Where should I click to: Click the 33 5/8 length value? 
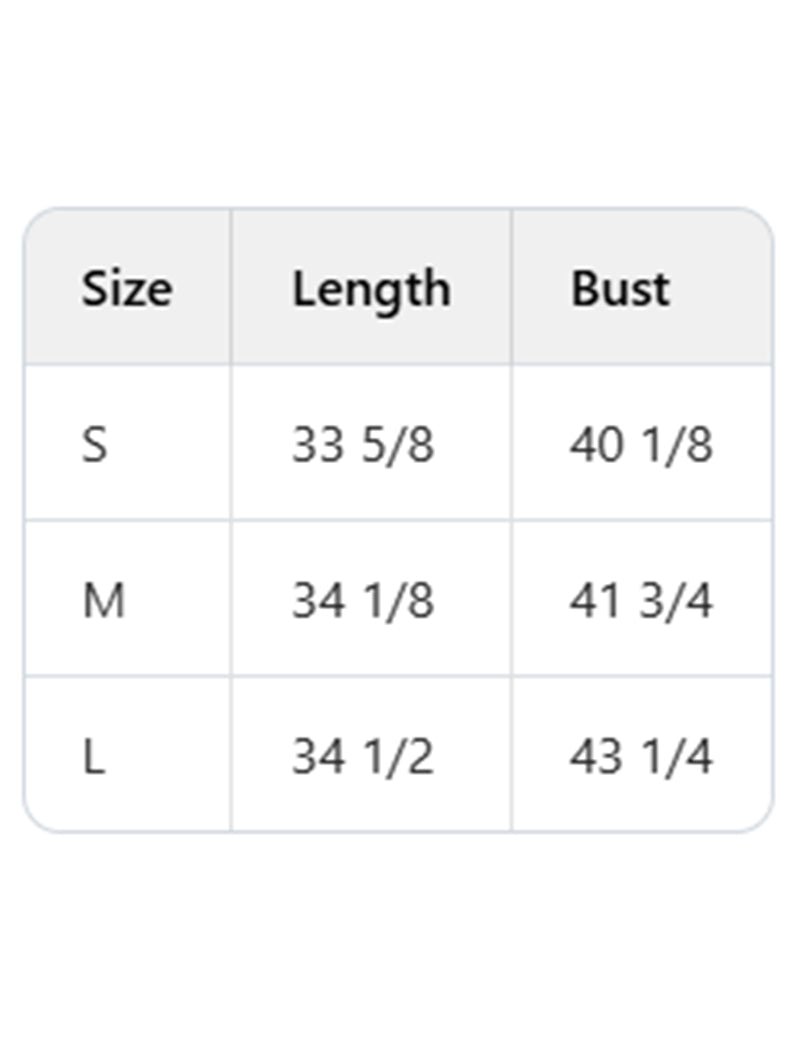363,445
